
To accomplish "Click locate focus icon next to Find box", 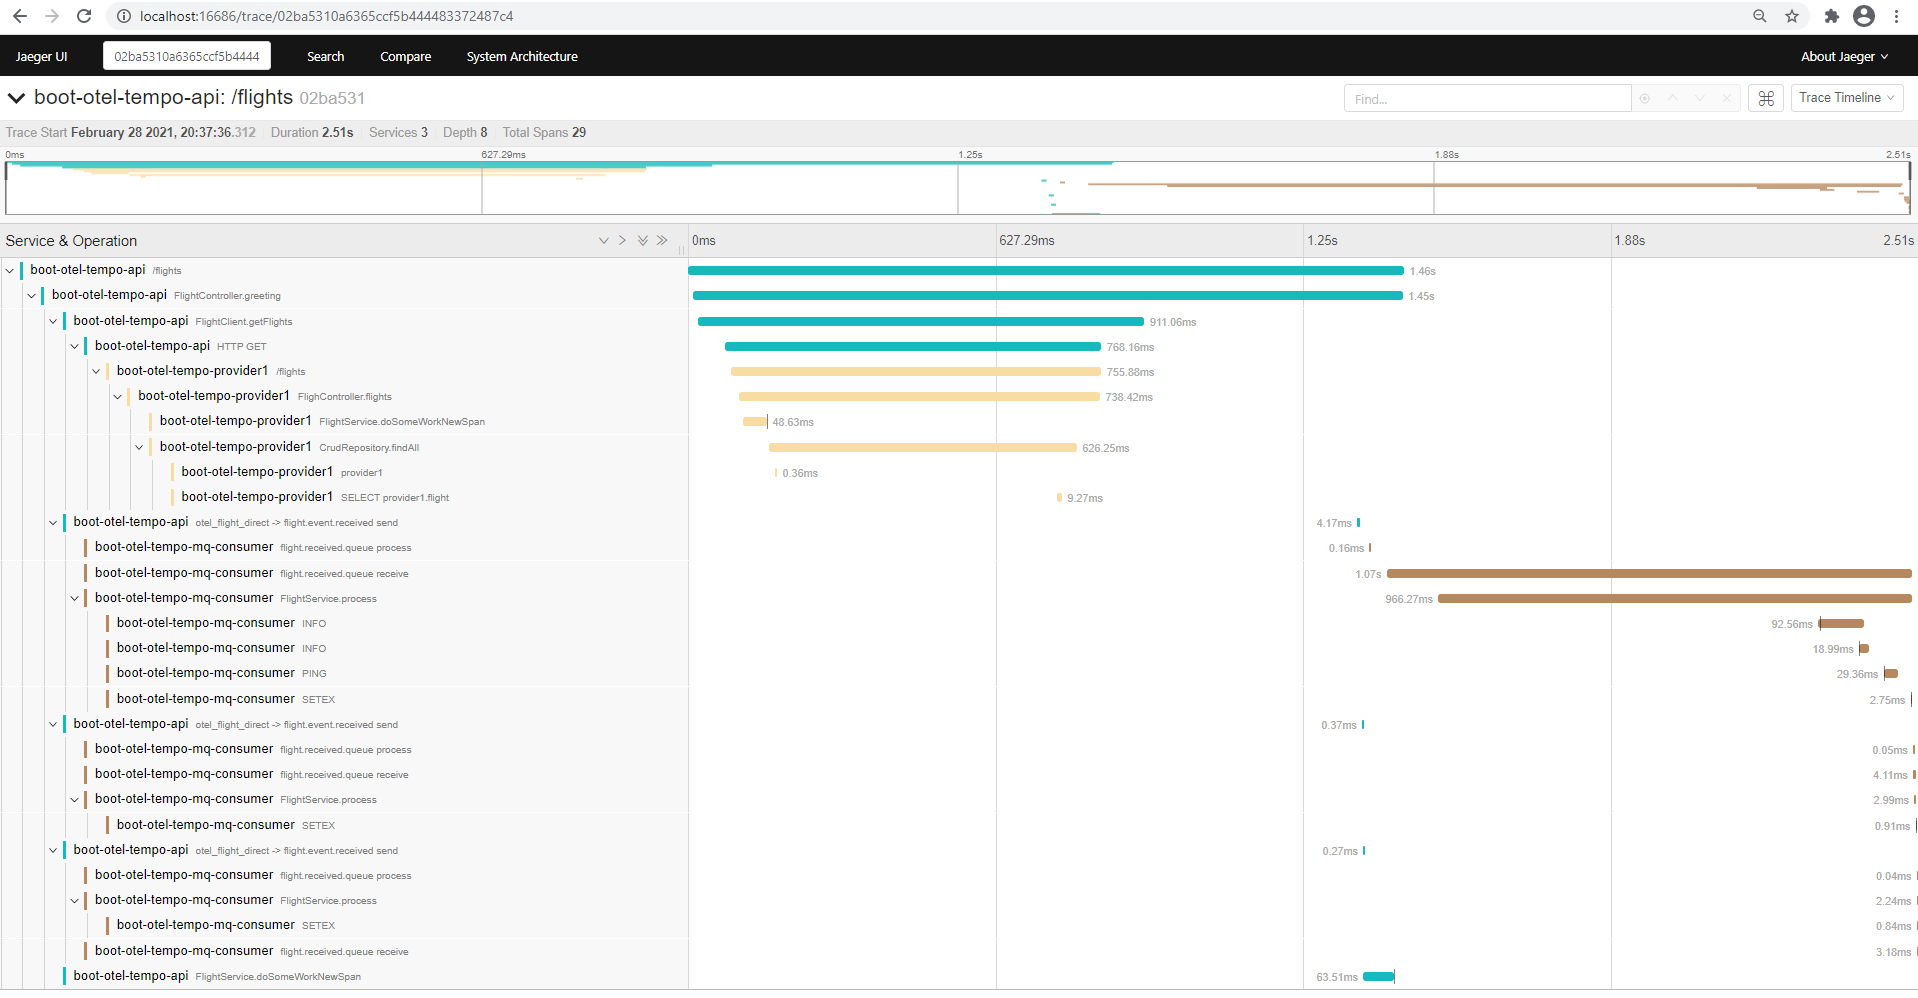I will click(1645, 98).
